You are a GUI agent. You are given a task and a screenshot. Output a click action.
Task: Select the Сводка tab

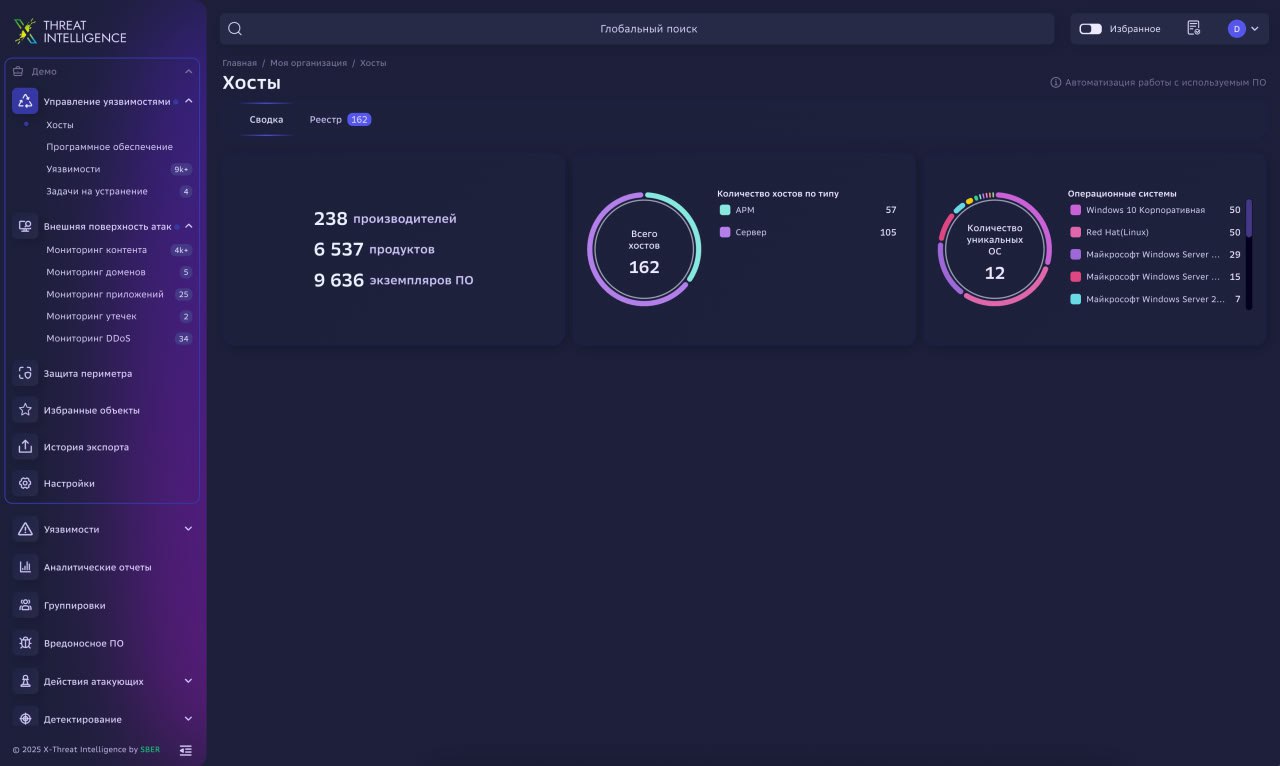(266, 120)
